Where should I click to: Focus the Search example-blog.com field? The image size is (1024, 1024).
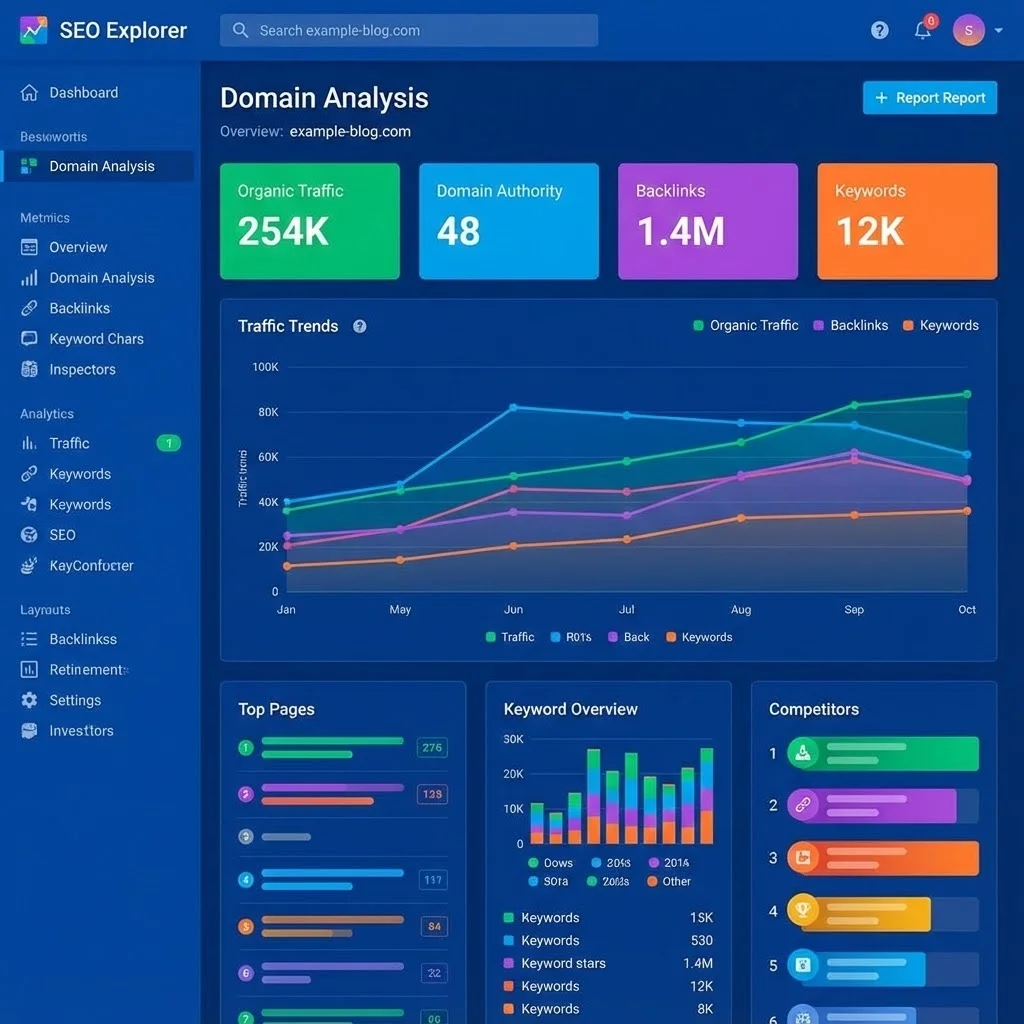[x=409, y=30]
